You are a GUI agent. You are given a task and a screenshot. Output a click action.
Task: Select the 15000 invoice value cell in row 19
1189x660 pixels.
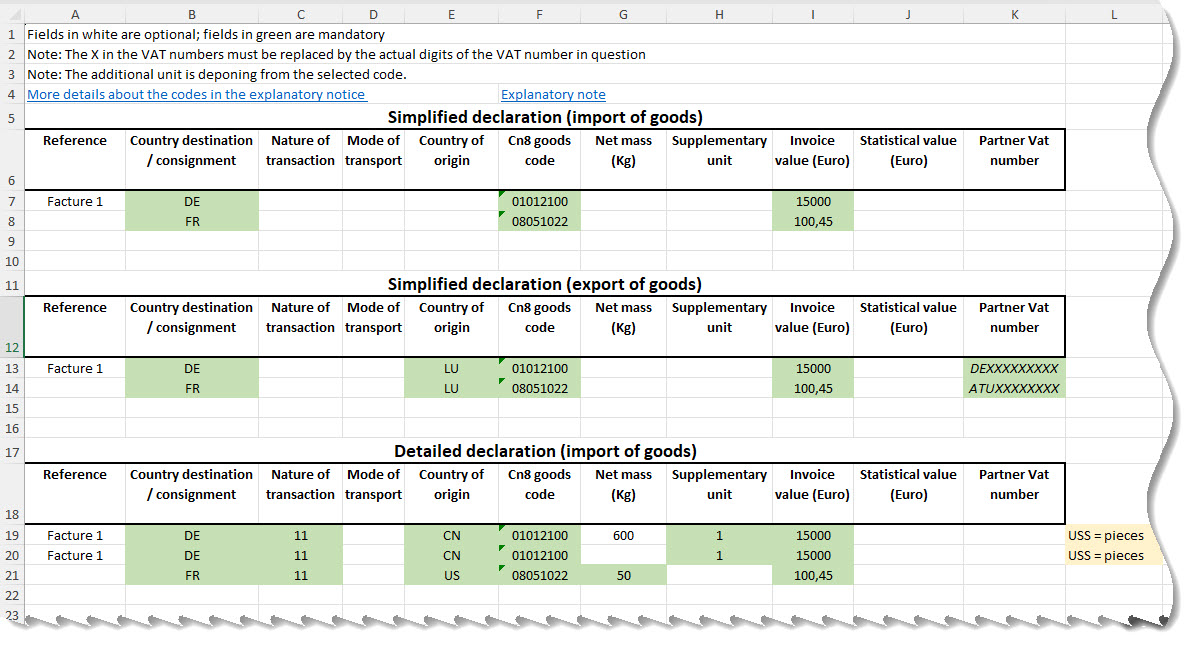812,535
